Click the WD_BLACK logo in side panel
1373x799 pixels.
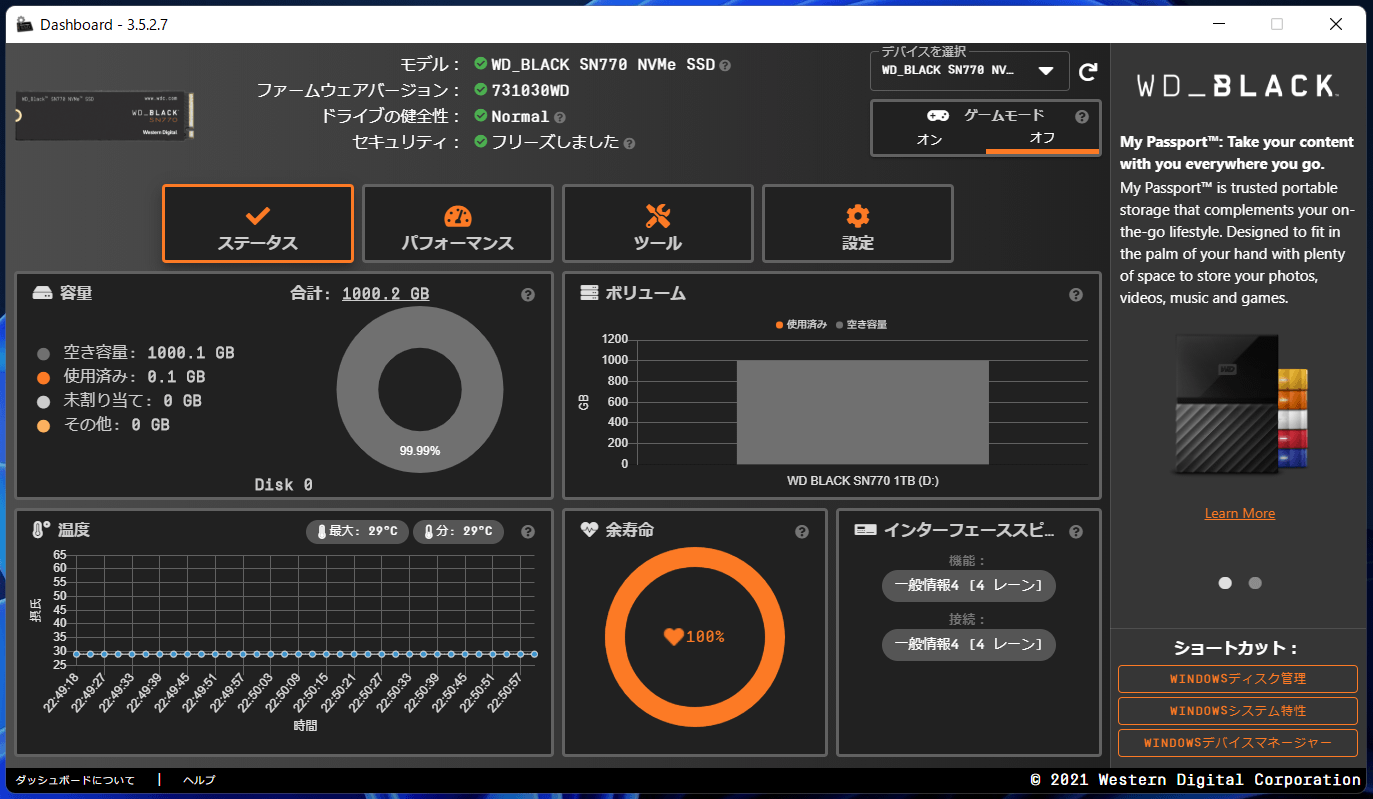coord(1238,86)
